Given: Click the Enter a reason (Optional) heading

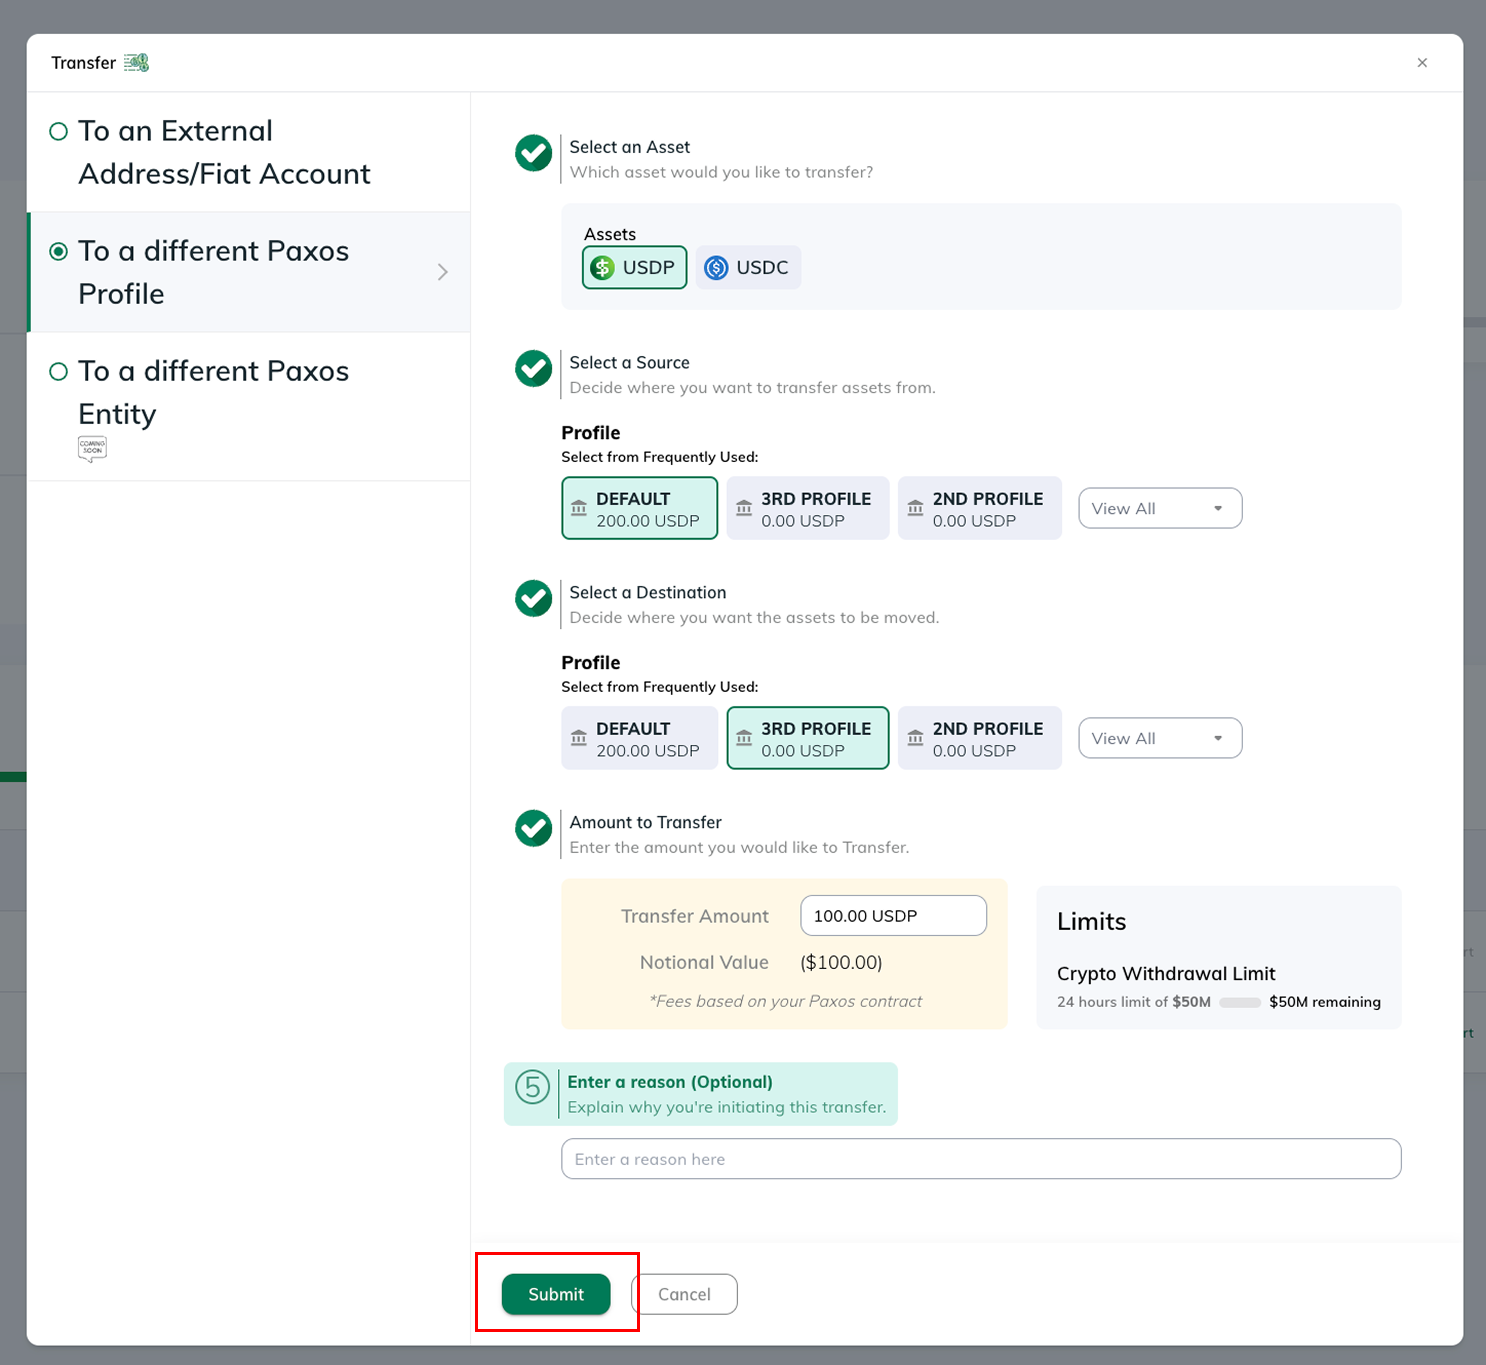Looking at the screenshot, I should (x=670, y=1082).
